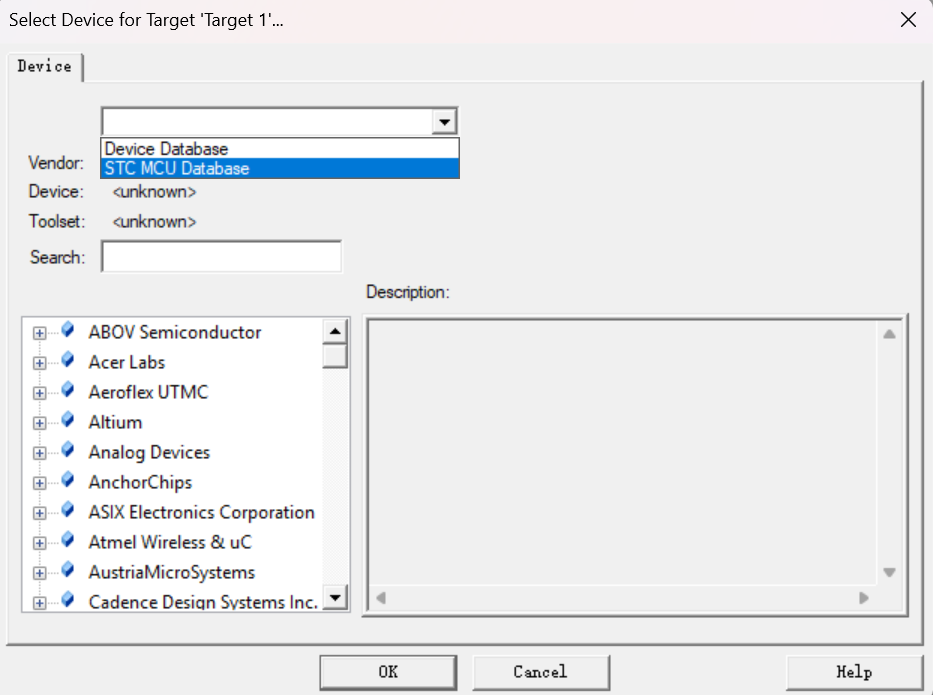Click Cadence Design Systems vendor icon

[68, 599]
